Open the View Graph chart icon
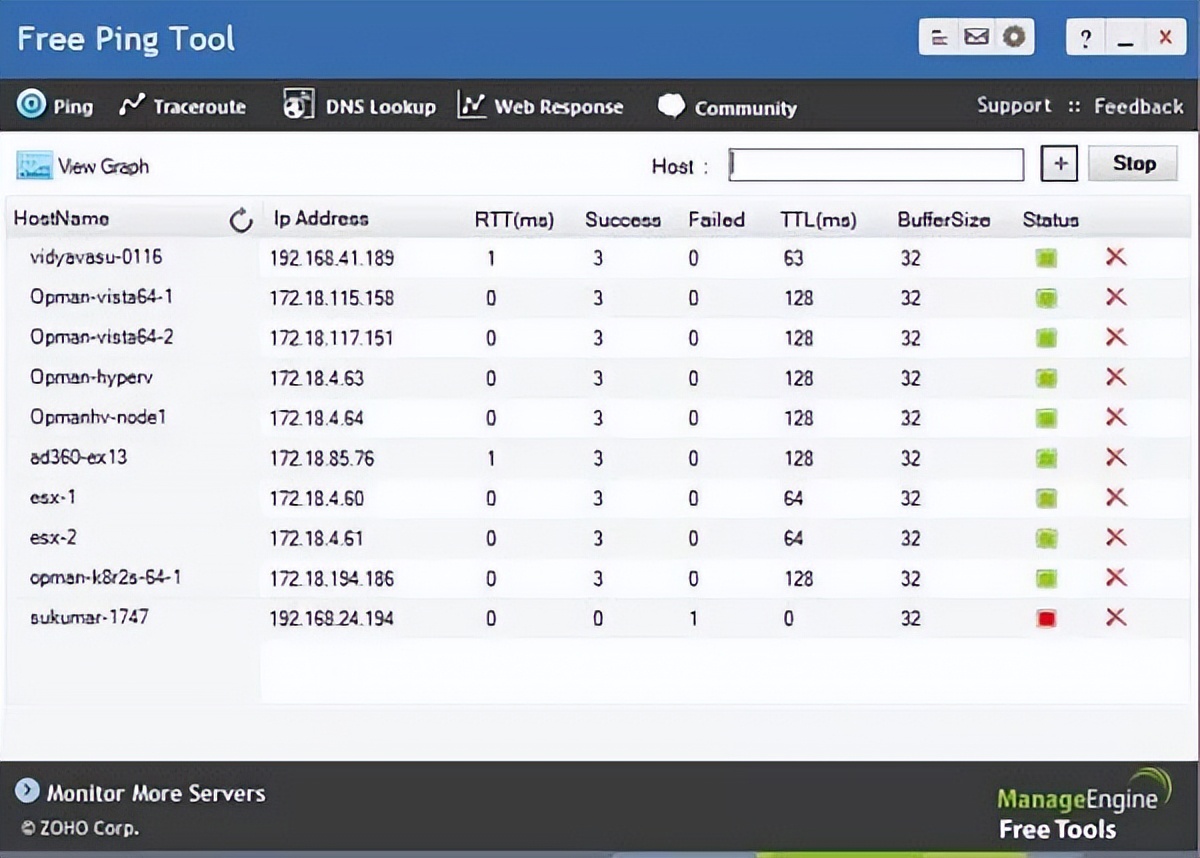The width and height of the screenshot is (1200, 858). pos(33,166)
